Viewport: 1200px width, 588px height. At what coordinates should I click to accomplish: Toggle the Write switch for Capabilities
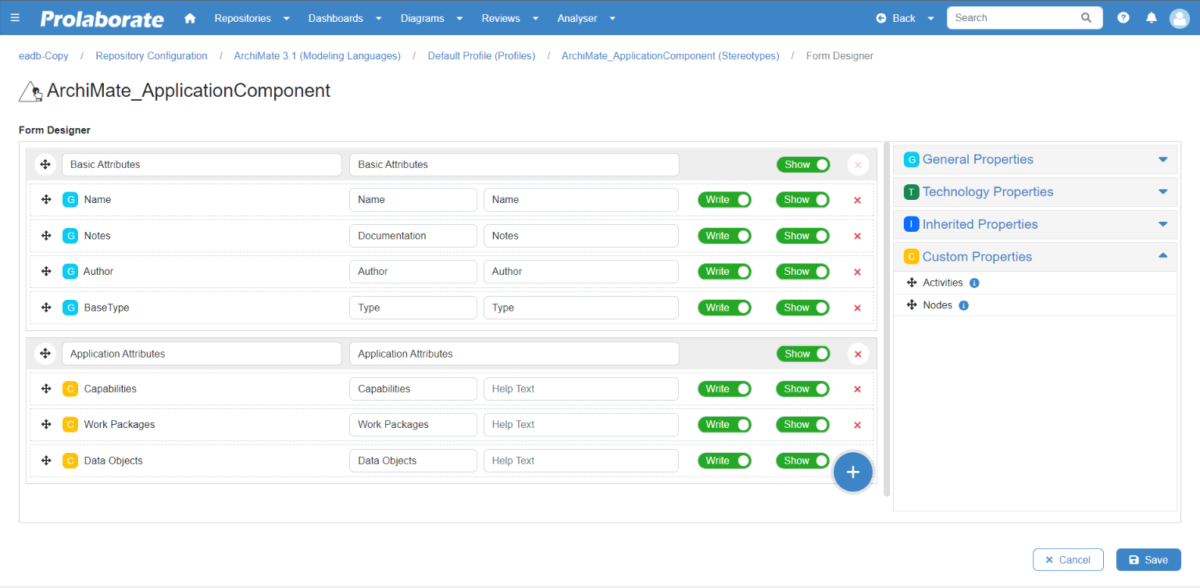tap(724, 388)
